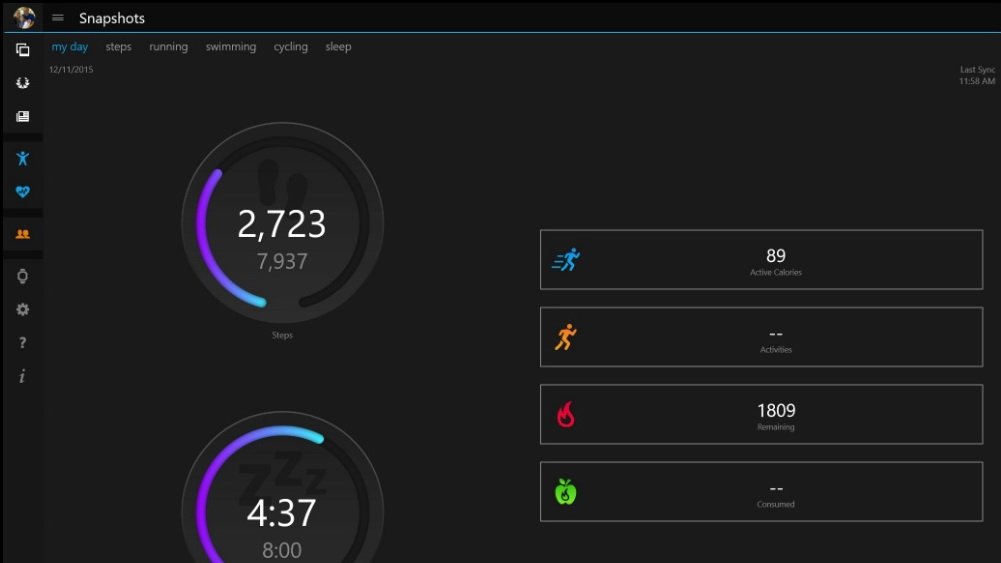Click the 'Last Sync 11:58 AM' text
The height and width of the screenshot is (563, 1001).
click(x=977, y=75)
